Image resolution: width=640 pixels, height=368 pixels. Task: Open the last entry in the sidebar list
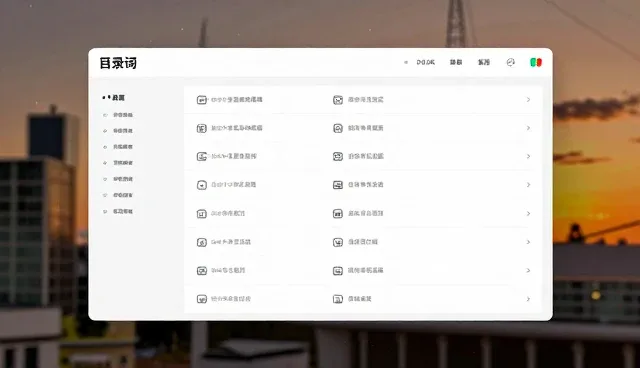click(x=118, y=211)
